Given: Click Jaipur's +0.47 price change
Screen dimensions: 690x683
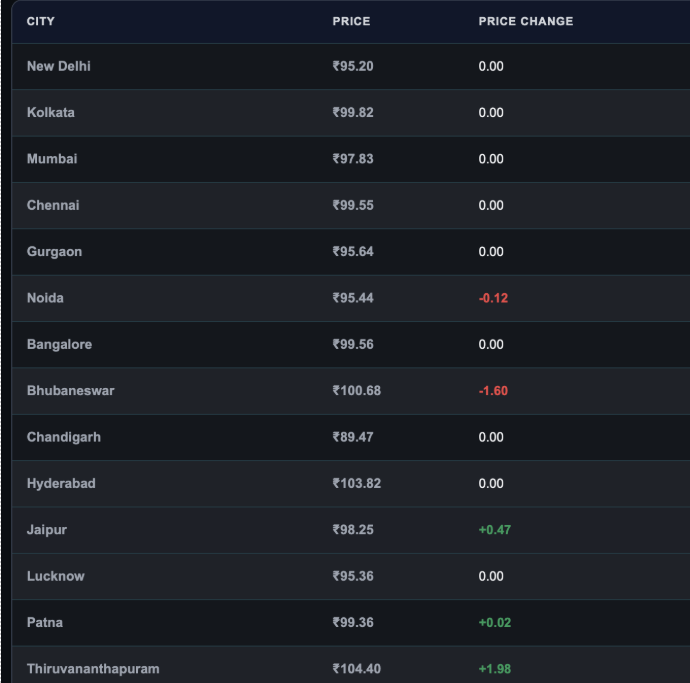Looking at the screenshot, I should [x=495, y=530].
